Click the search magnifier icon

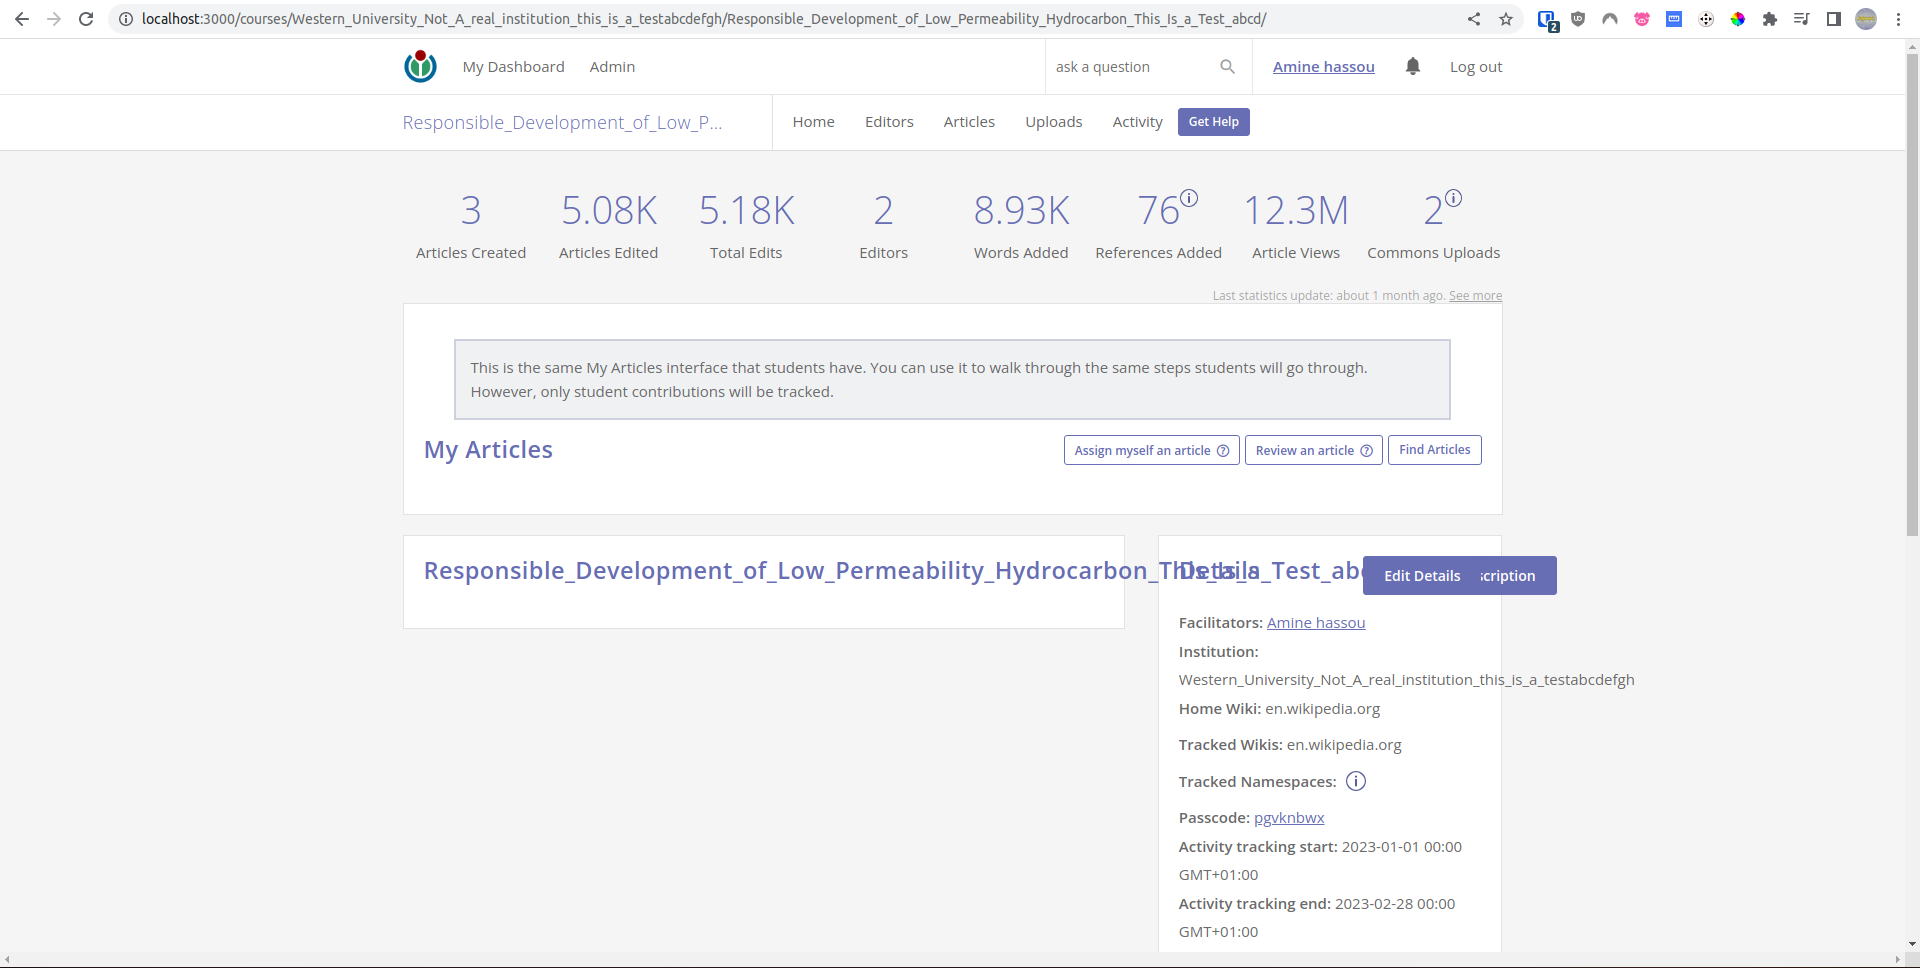tap(1228, 66)
